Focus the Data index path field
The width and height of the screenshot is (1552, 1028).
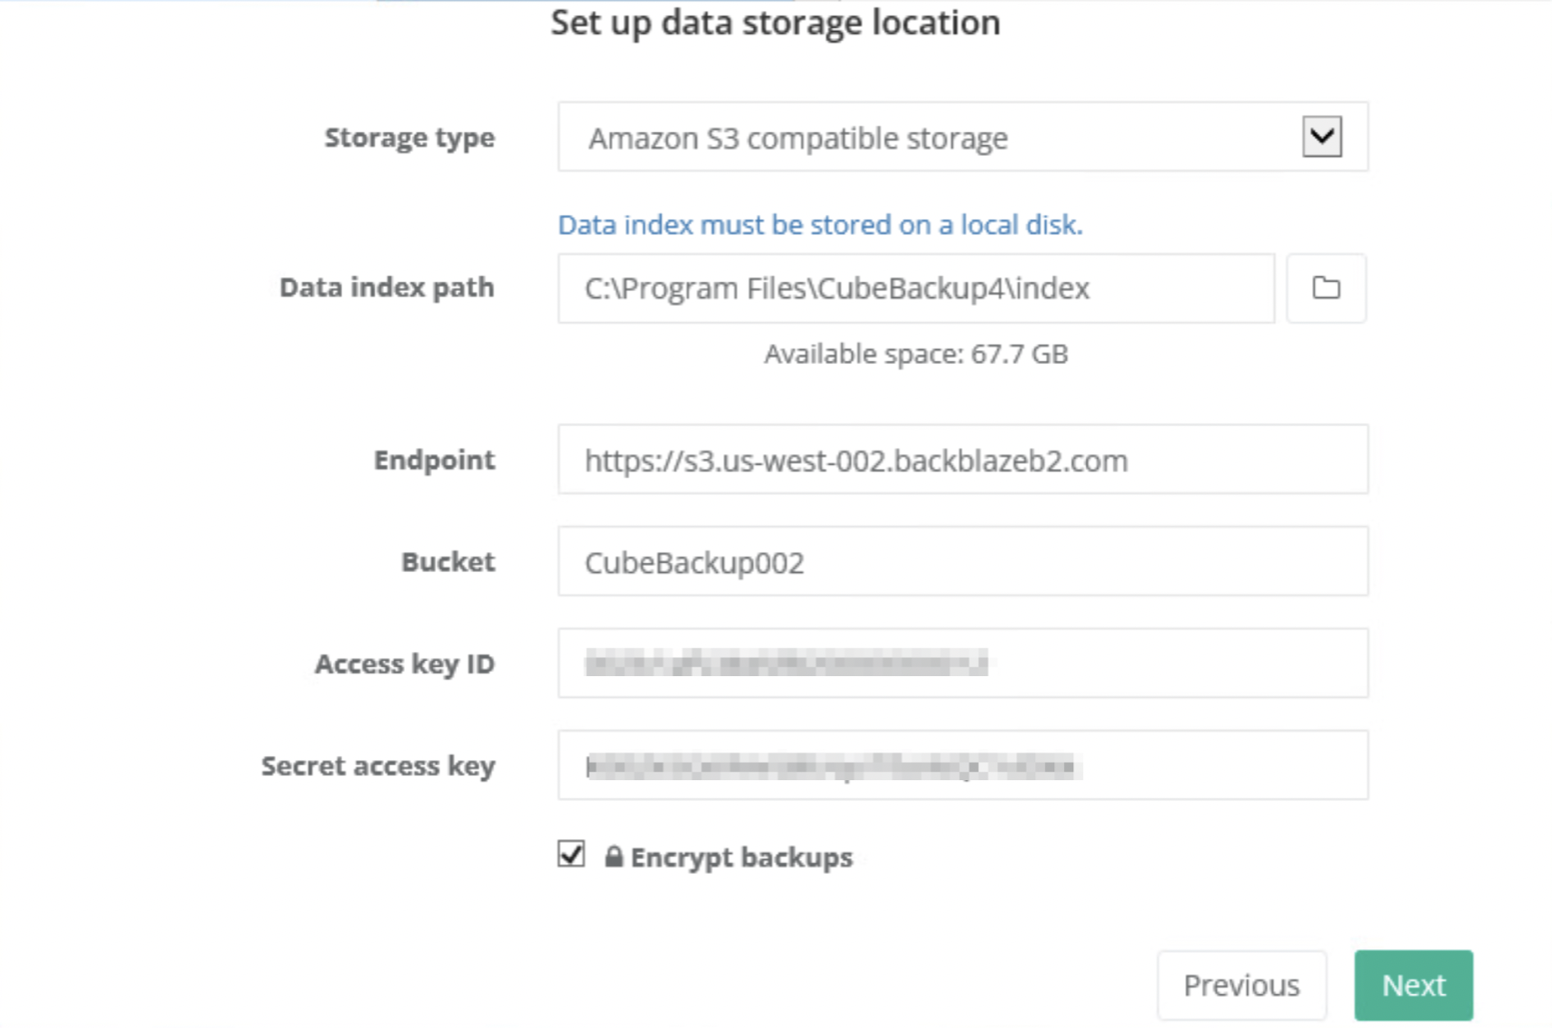point(916,288)
